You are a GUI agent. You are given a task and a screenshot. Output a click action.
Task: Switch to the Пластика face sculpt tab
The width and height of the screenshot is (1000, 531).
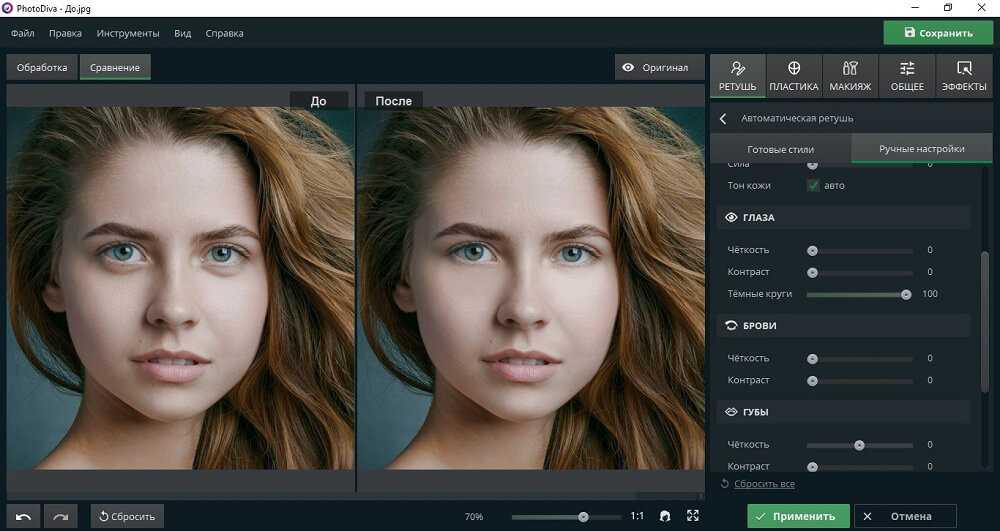tap(793, 76)
